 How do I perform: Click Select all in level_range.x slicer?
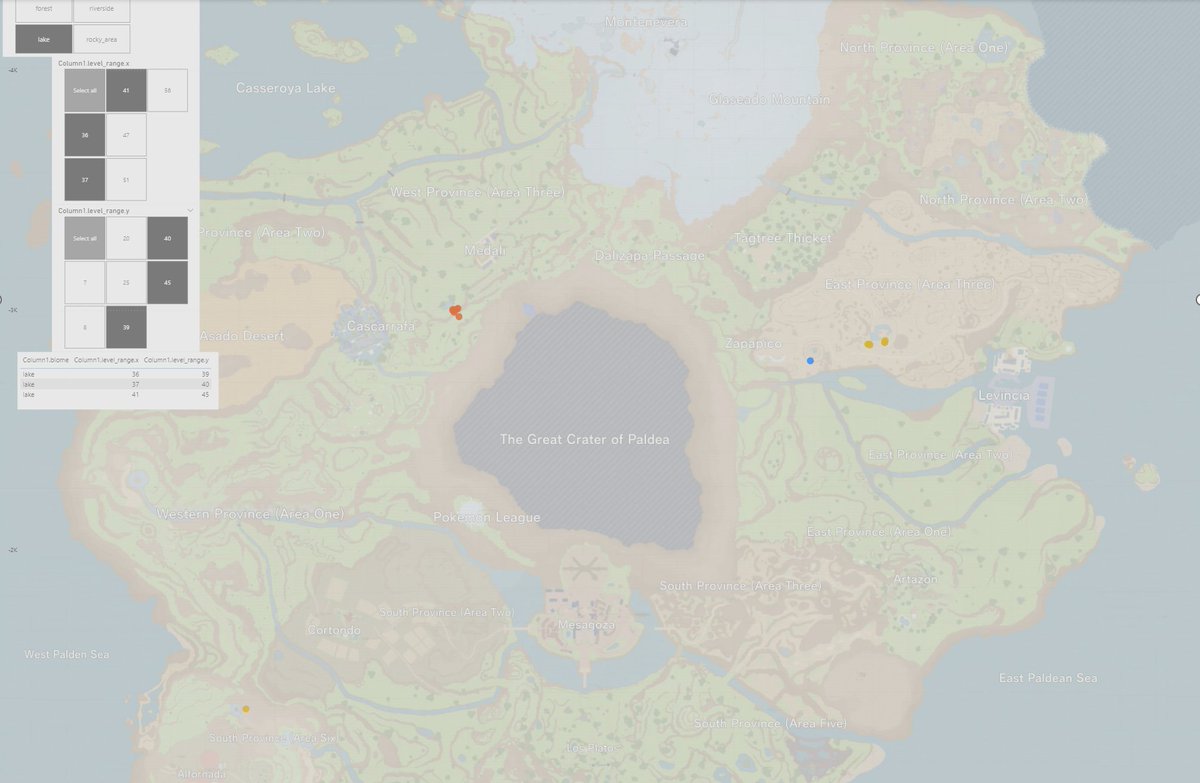pyautogui.click(x=85, y=90)
